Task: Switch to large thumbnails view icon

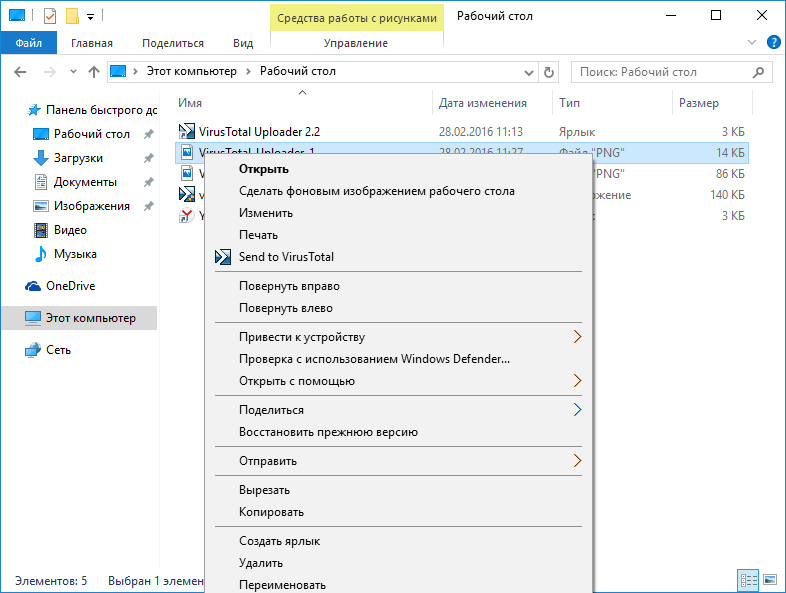Action: click(769, 580)
